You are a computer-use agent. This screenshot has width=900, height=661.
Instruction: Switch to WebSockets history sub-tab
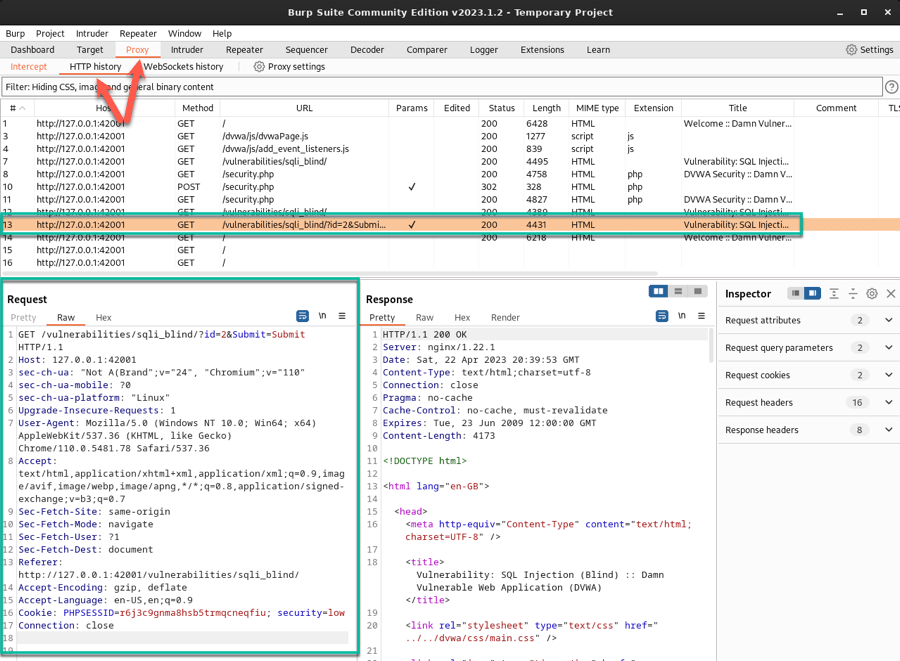[x=183, y=67]
